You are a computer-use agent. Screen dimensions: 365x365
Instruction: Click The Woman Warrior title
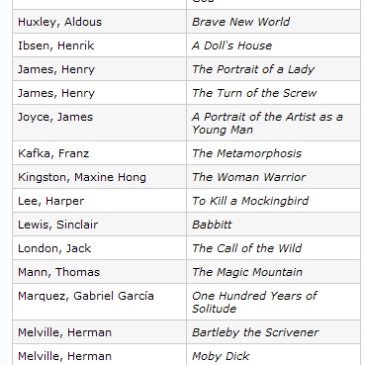tap(249, 177)
